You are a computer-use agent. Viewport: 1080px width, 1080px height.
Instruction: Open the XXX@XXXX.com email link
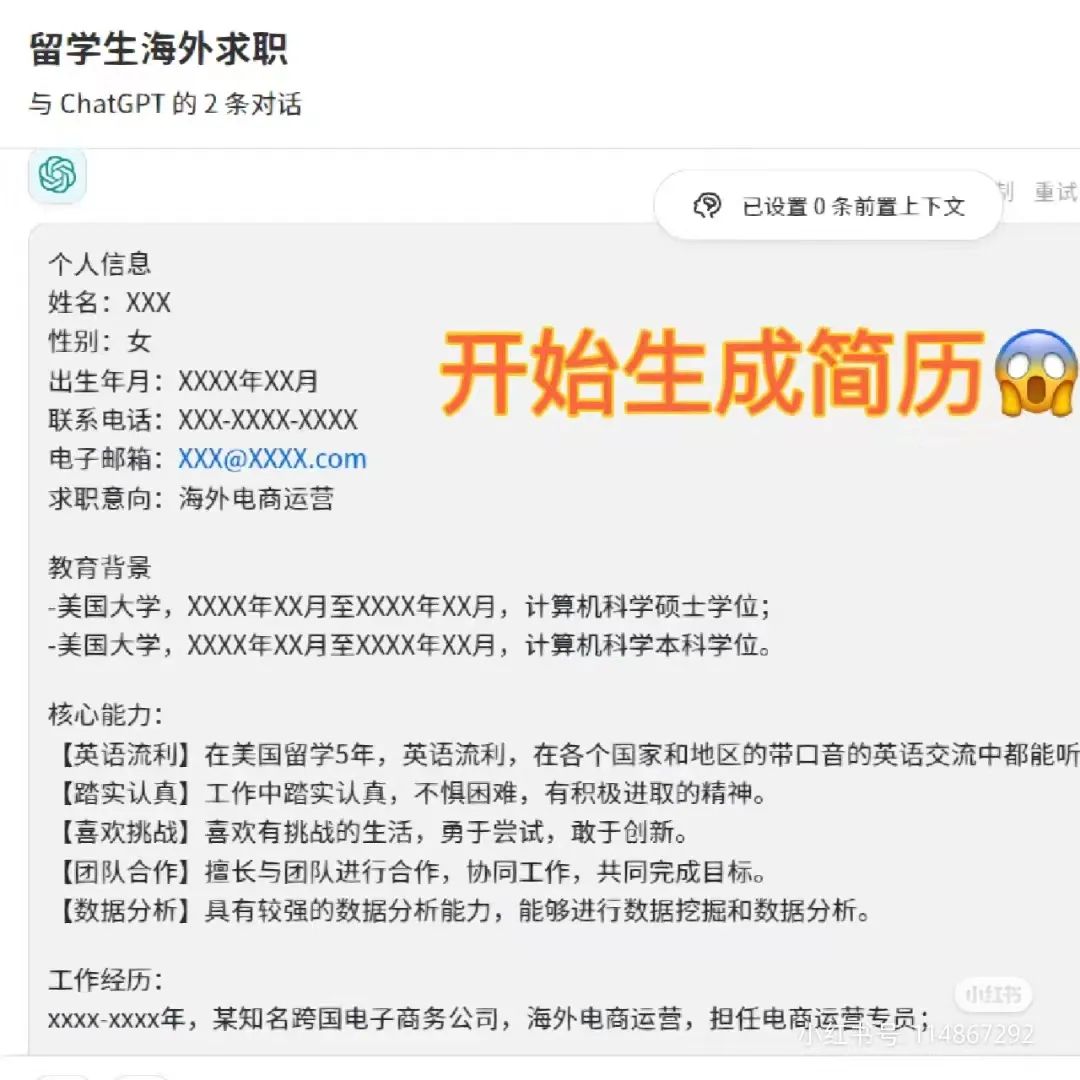272,459
